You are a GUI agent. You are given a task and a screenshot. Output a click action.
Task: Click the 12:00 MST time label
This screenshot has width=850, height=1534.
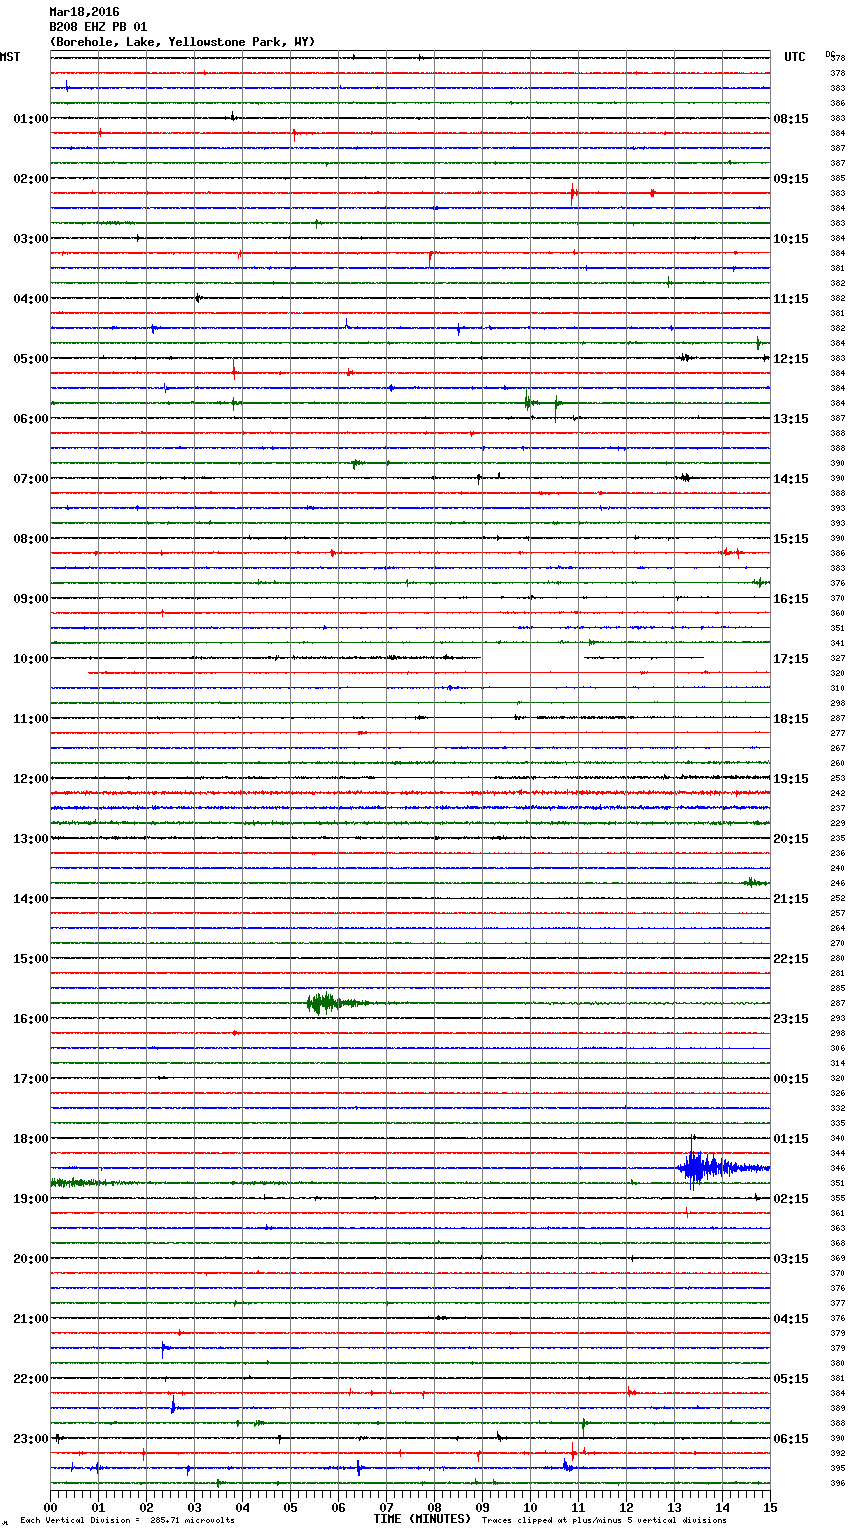[x=31, y=779]
